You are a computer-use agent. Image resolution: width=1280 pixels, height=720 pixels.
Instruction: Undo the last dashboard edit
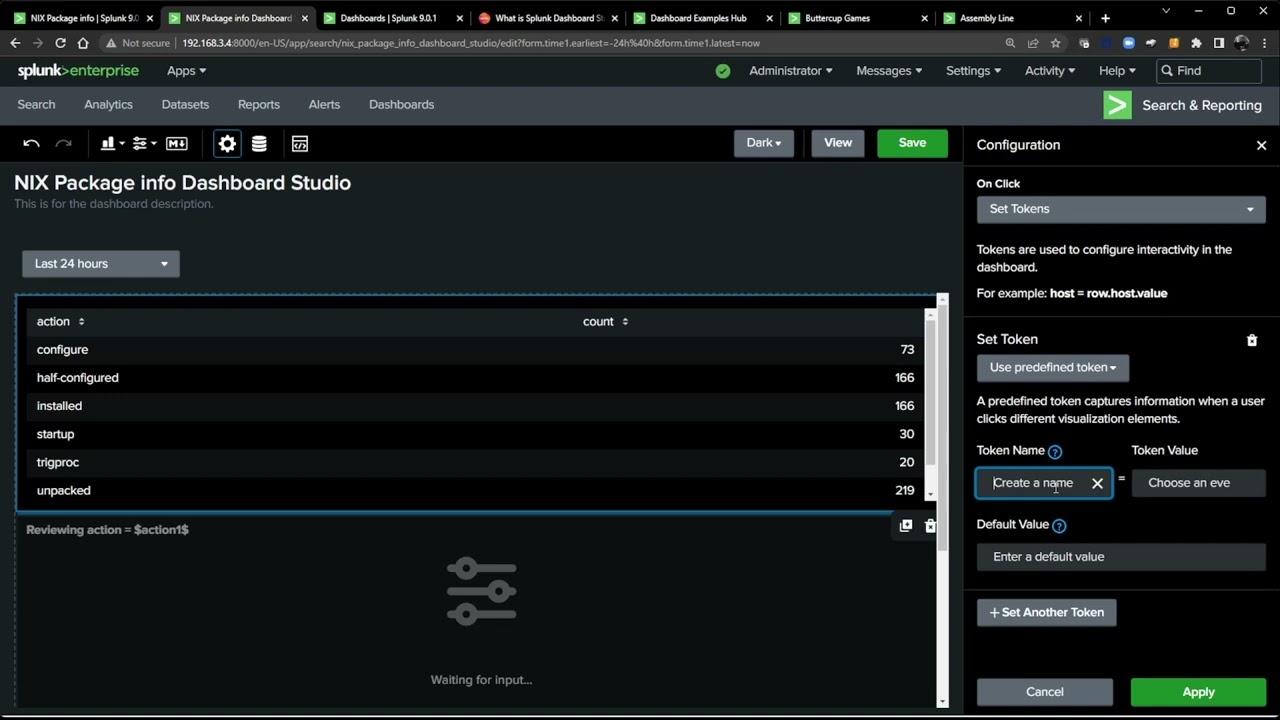31,144
